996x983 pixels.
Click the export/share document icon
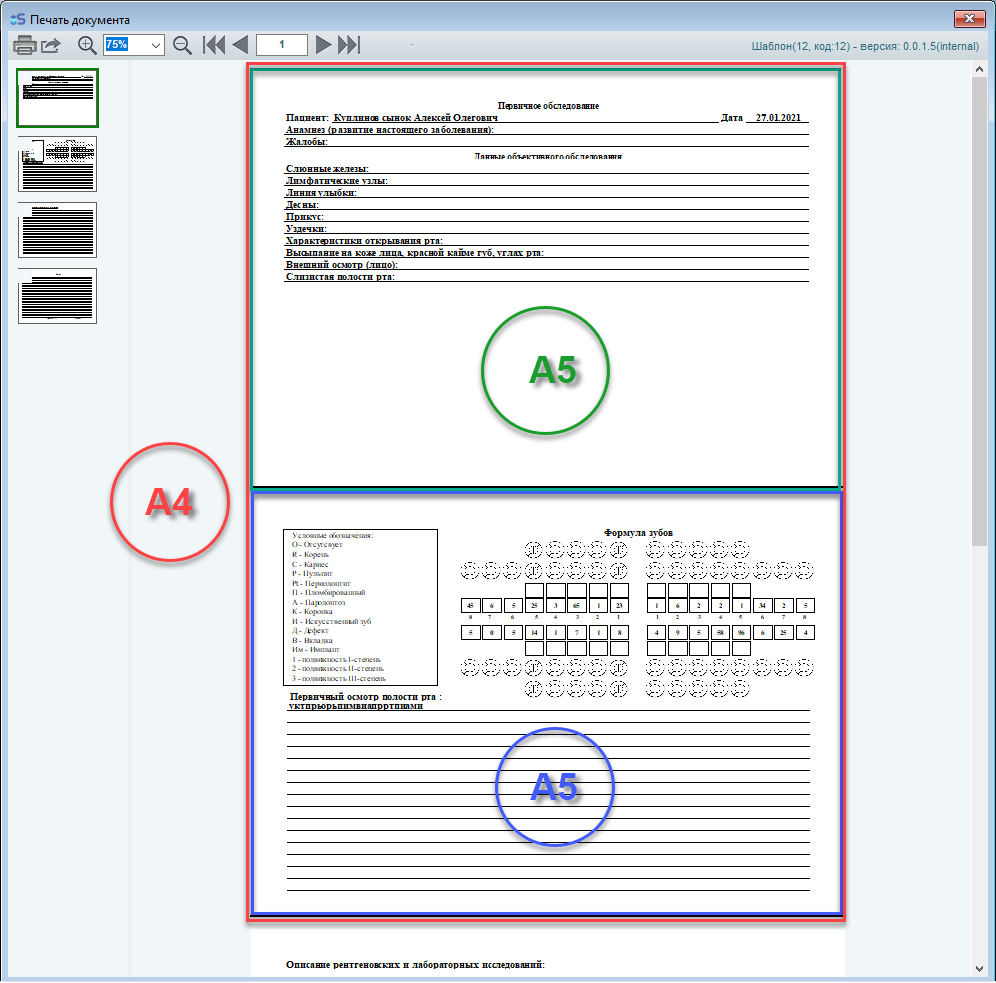[x=51, y=45]
